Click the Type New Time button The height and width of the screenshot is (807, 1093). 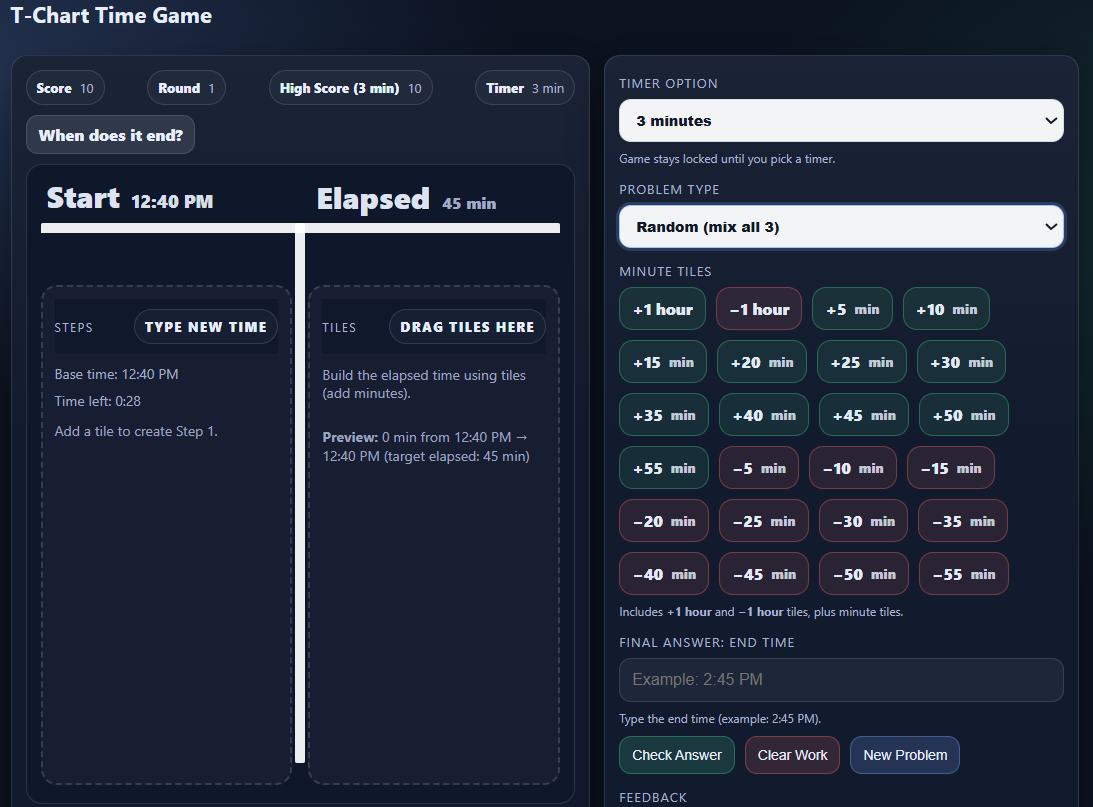205,327
